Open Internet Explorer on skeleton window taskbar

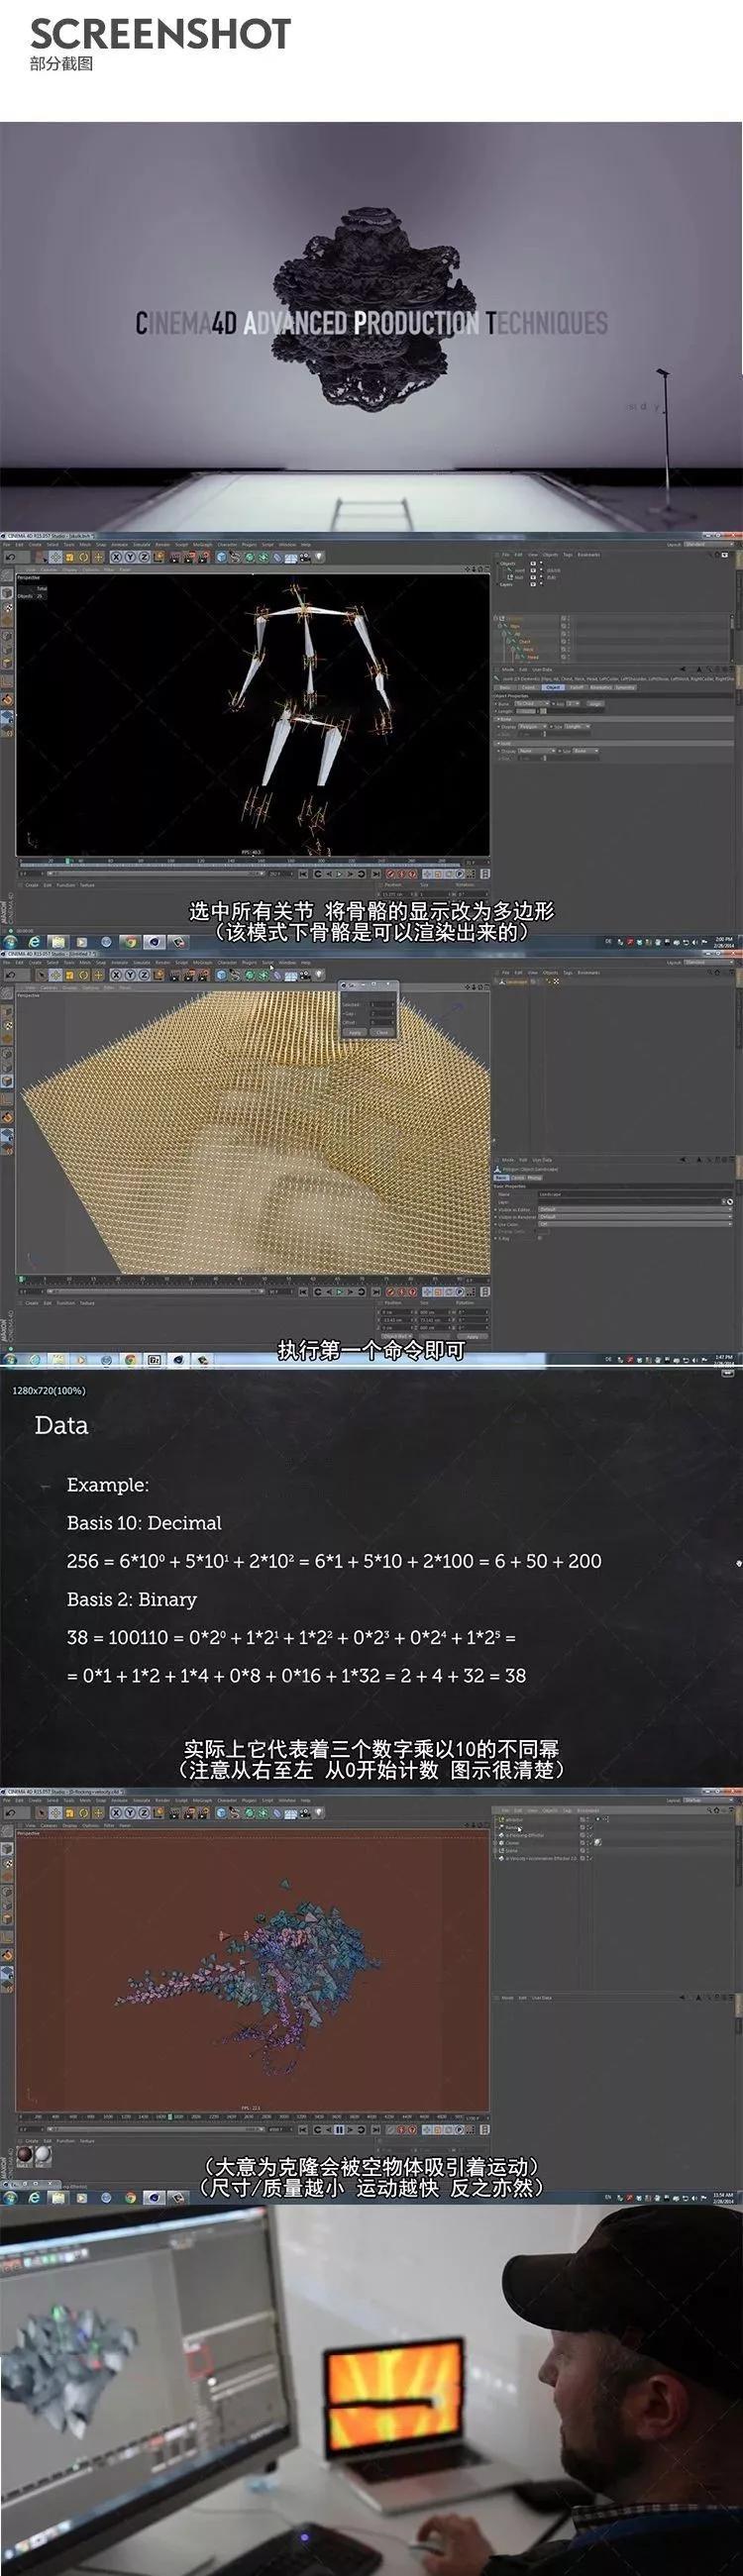[x=34, y=941]
